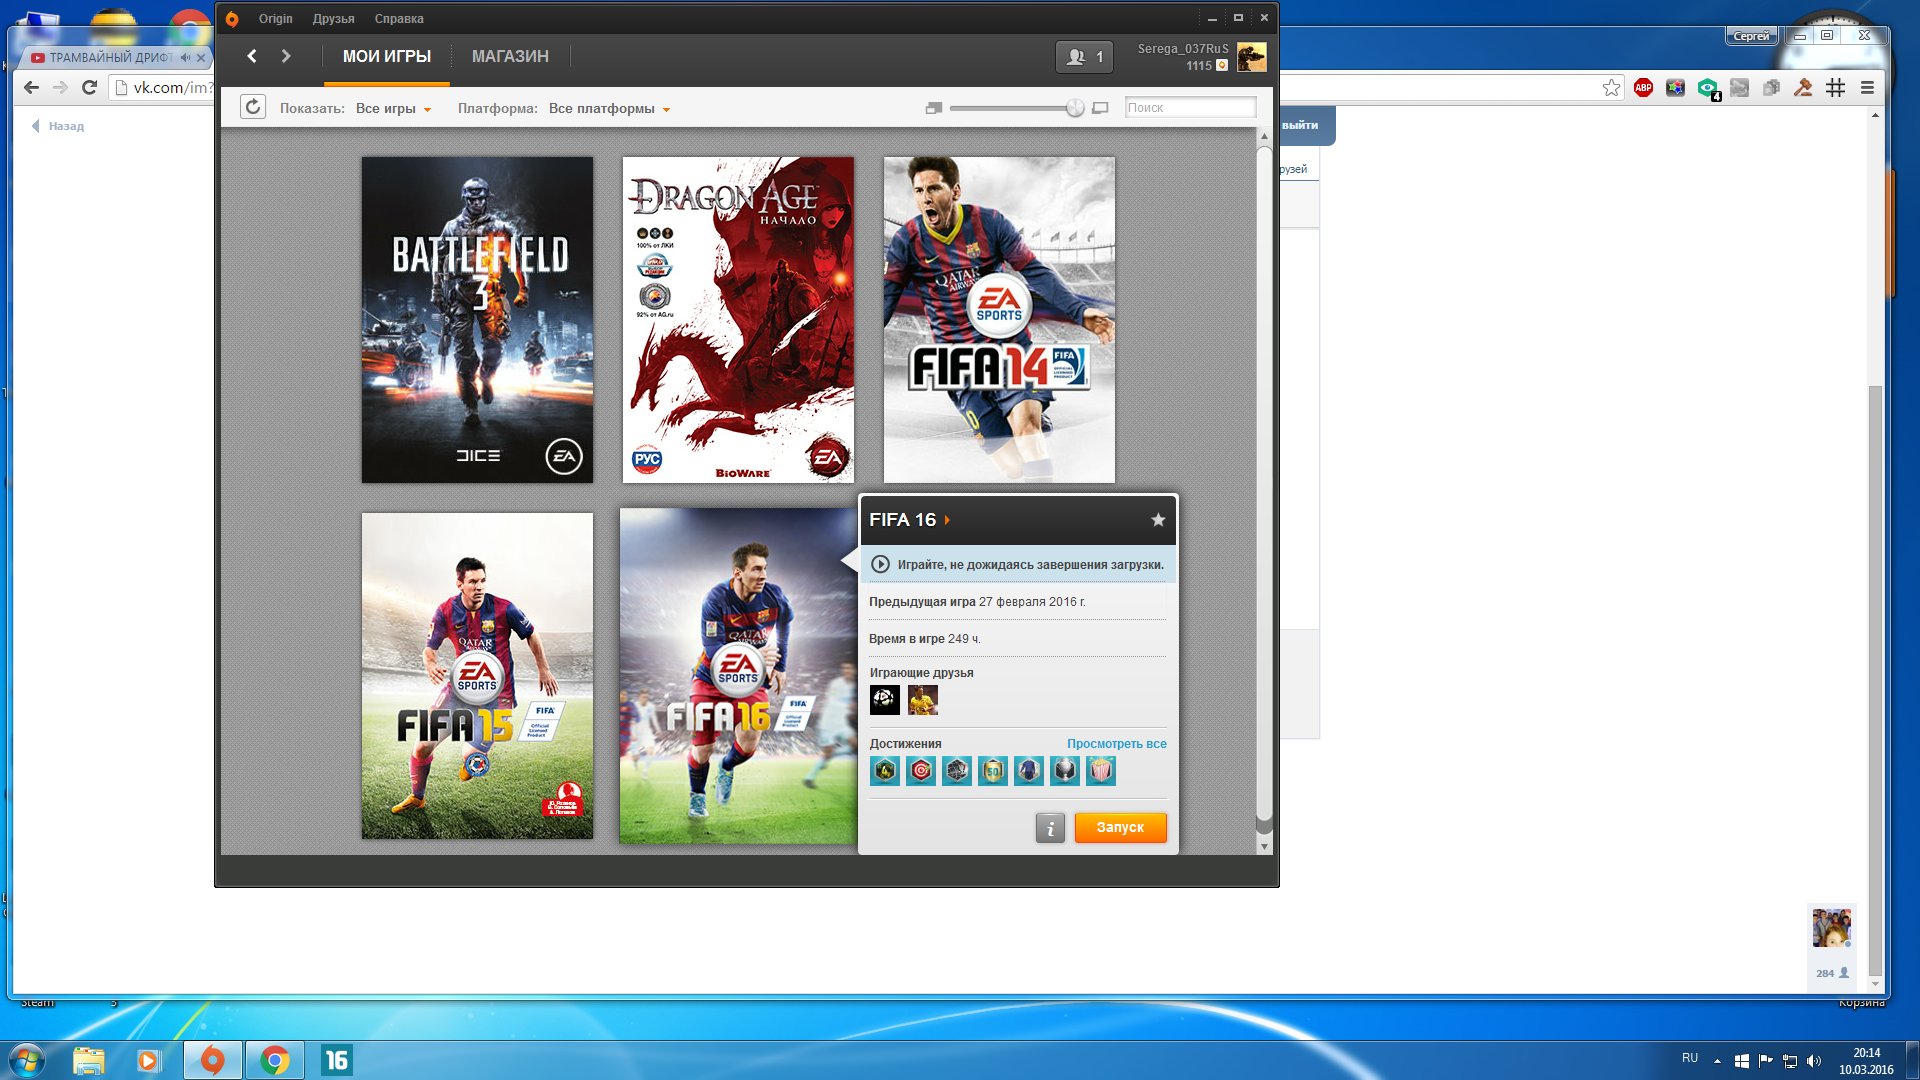This screenshot has height=1080, width=1920.
Task: View the fourth achievement badge
Action: (x=993, y=770)
